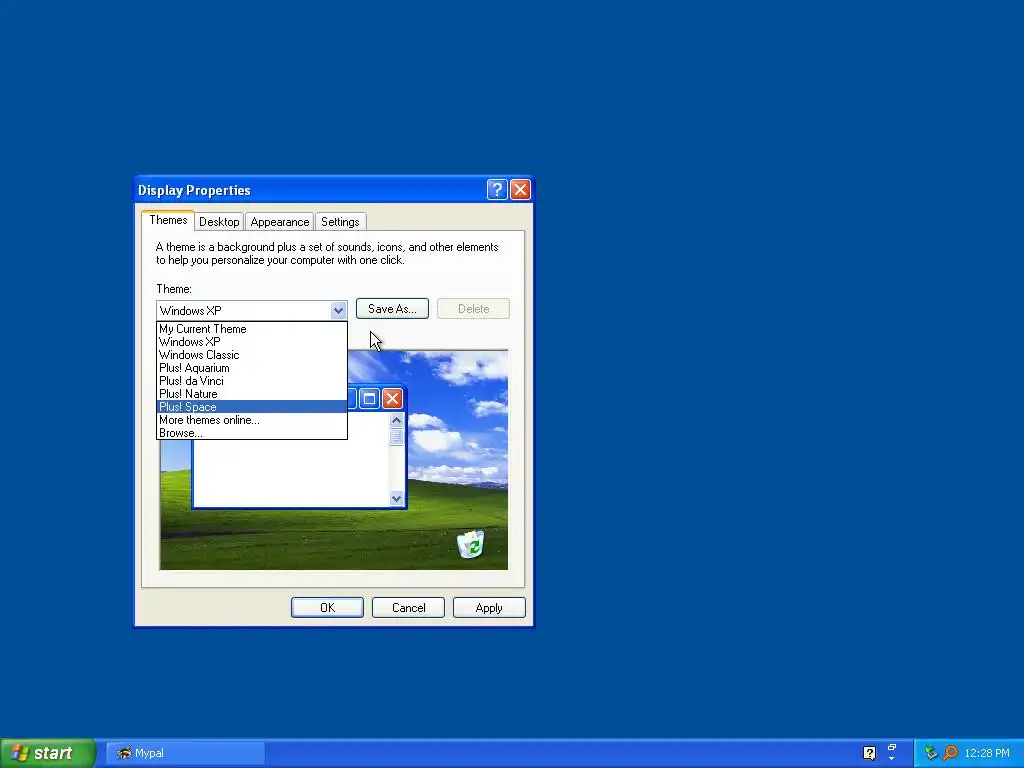Click the 'Save As...' button
The height and width of the screenshot is (768, 1024).
tap(392, 309)
